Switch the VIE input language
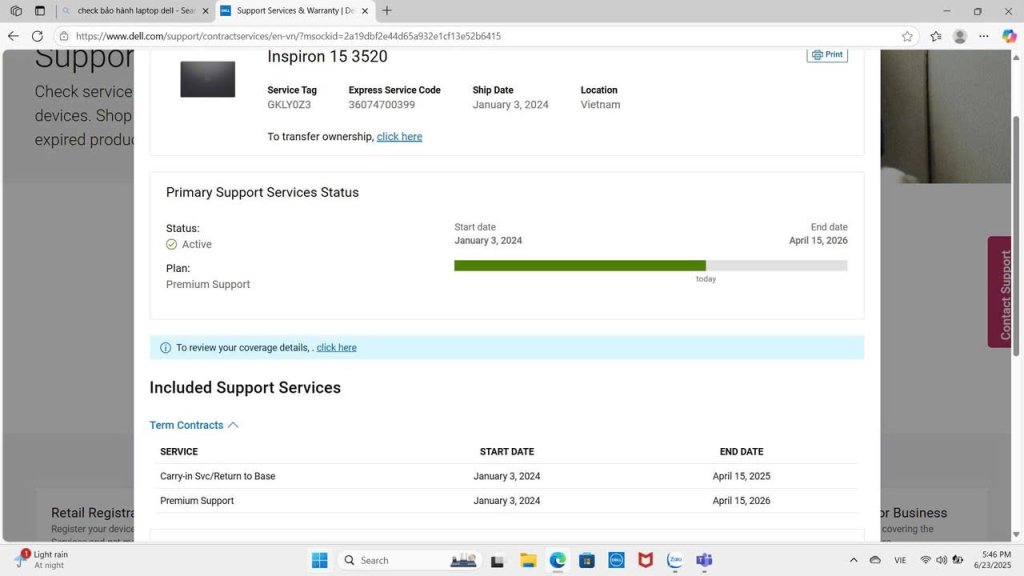Image resolution: width=1024 pixels, height=576 pixels. (900, 560)
